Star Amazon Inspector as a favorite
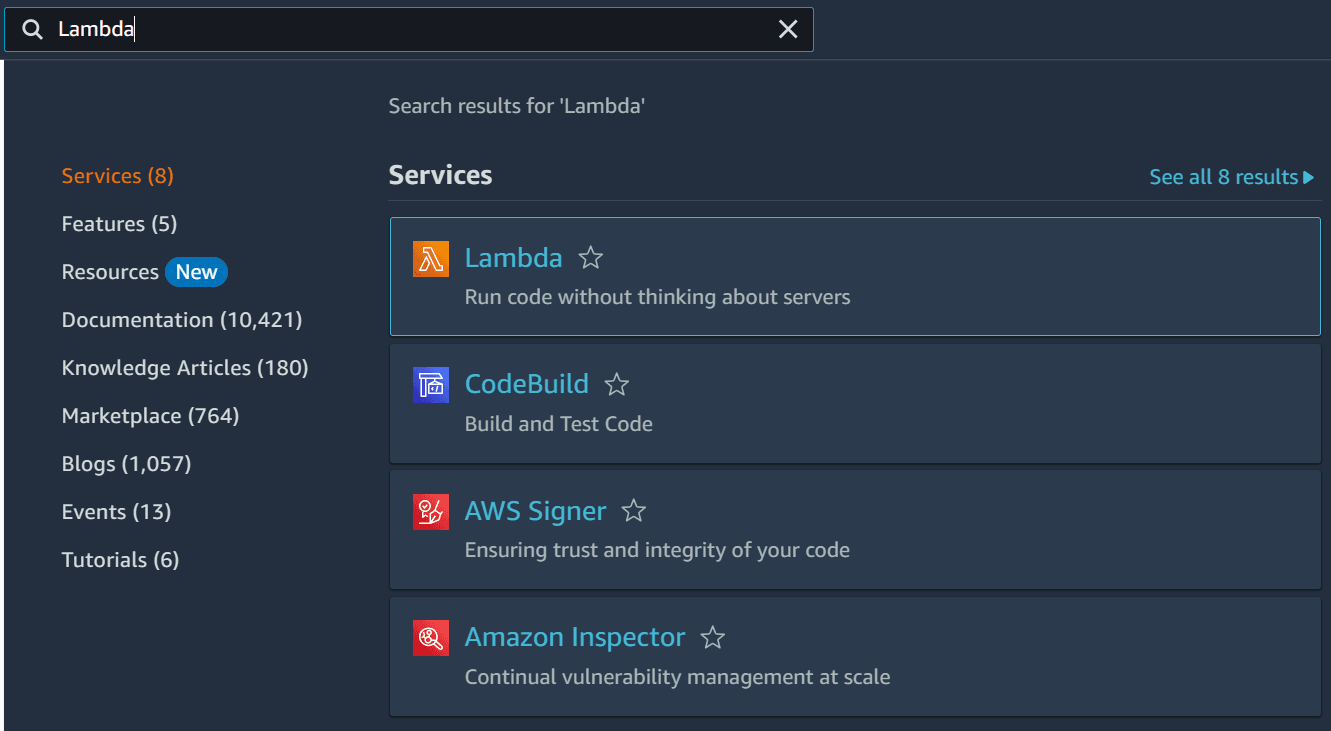Screen dimensions: 1331x731 pyautogui.click(x=713, y=637)
